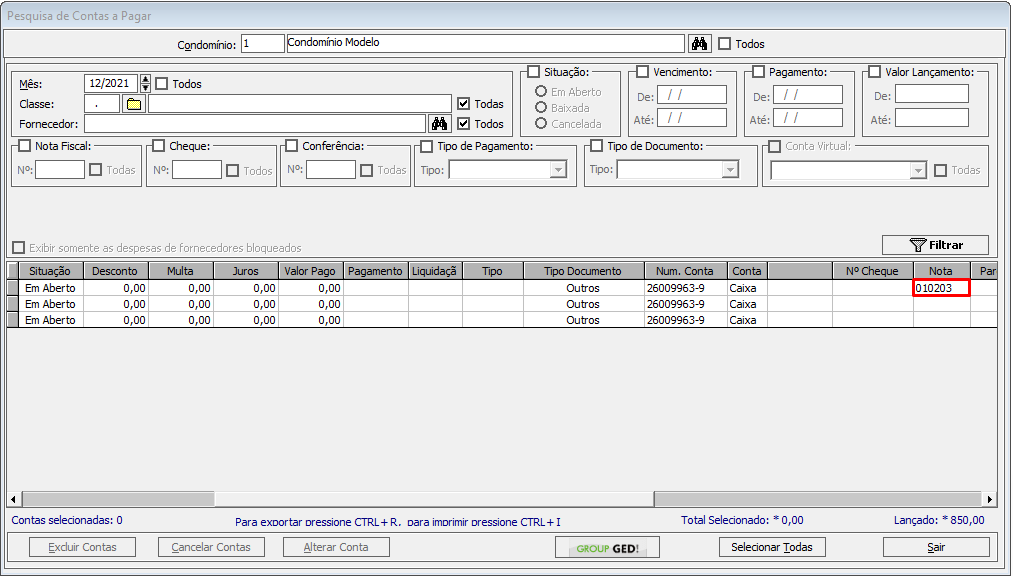Click the Nota cell 010203
Image resolution: width=1013 pixels, height=576 pixels.
pyautogui.click(x=941, y=288)
